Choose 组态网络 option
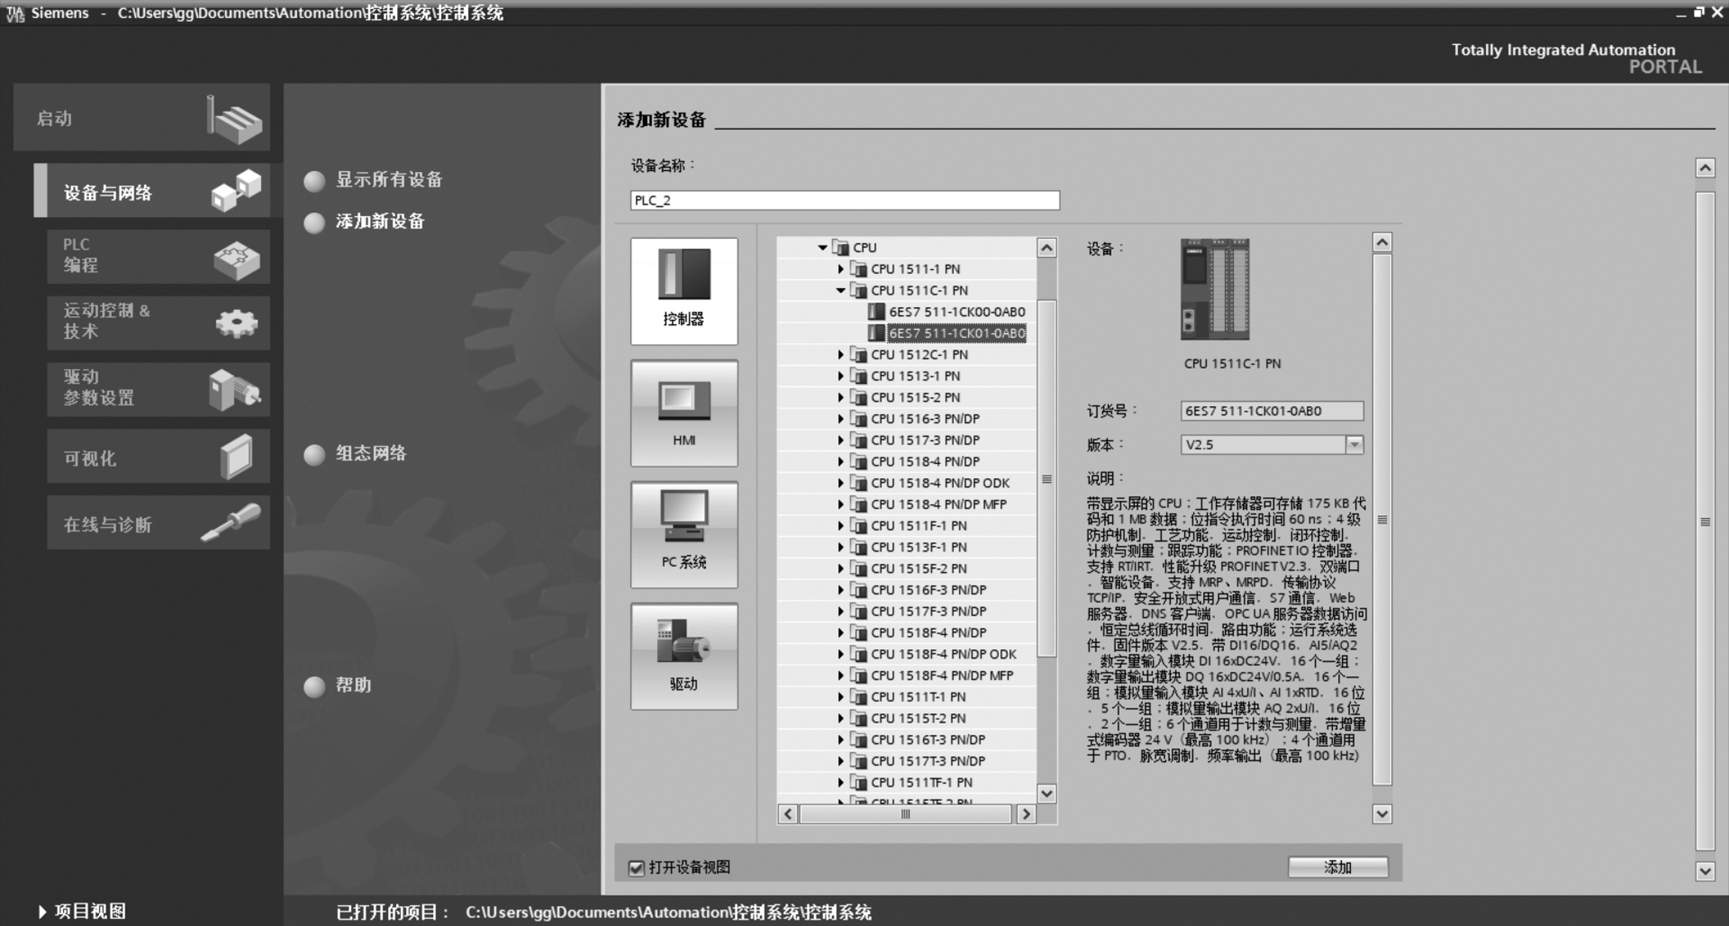This screenshot has height=926, width=1729. (355, 454)
